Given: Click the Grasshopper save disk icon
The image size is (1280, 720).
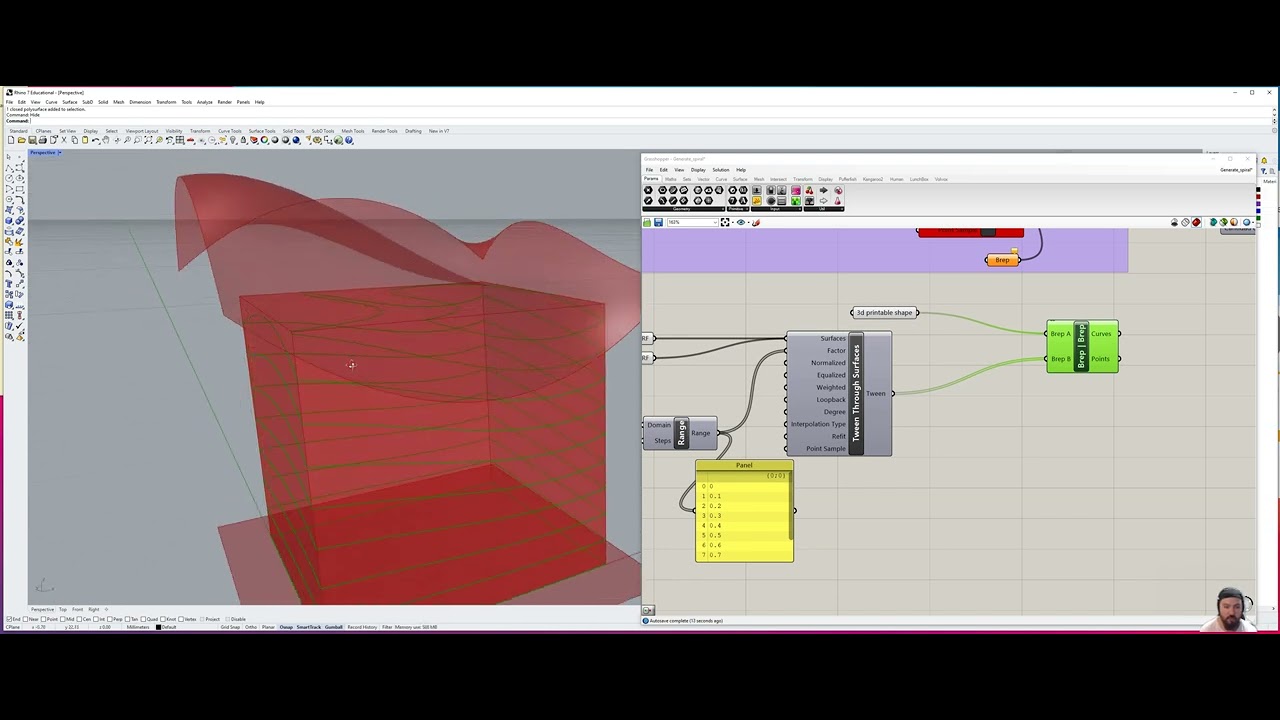Looking at the screenshot, I should point(658,222).
